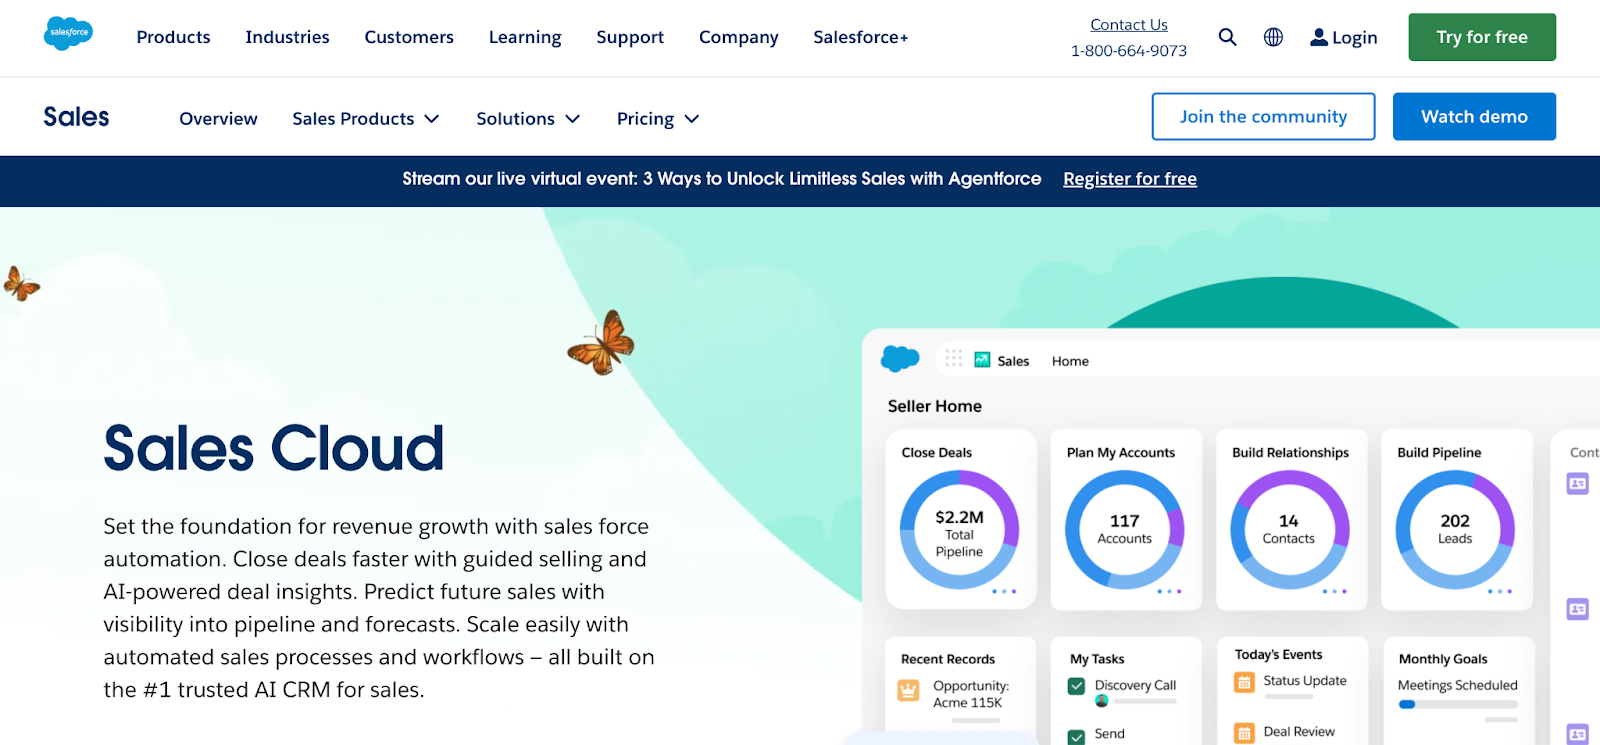
Task: Click the Login person icon
Action: pos(1319,37)
